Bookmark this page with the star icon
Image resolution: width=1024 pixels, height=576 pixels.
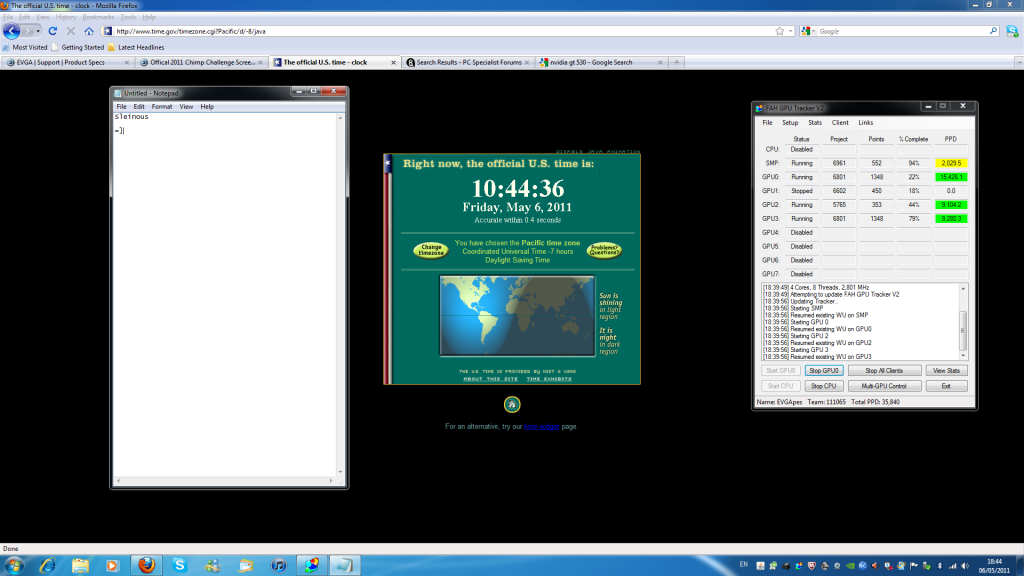click(779, 31)
